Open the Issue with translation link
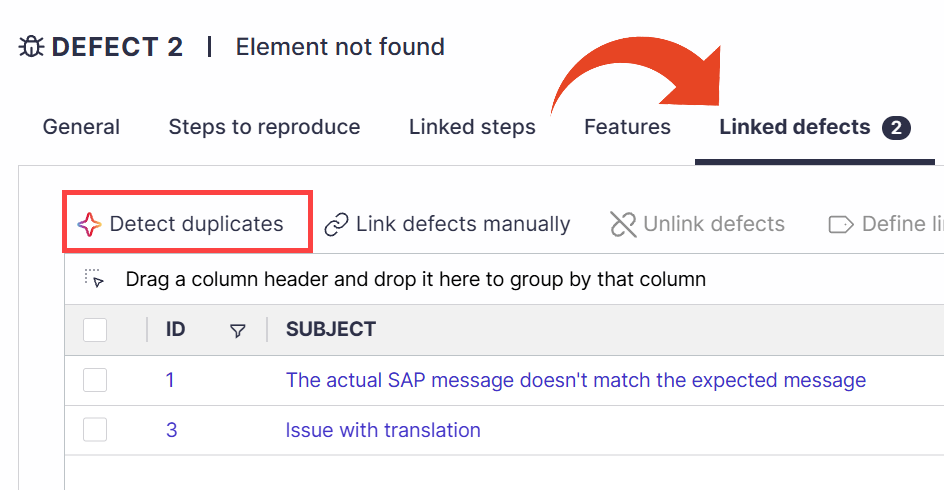The height and width of the screenshot is (490, 944). click(x=383, y=430)
